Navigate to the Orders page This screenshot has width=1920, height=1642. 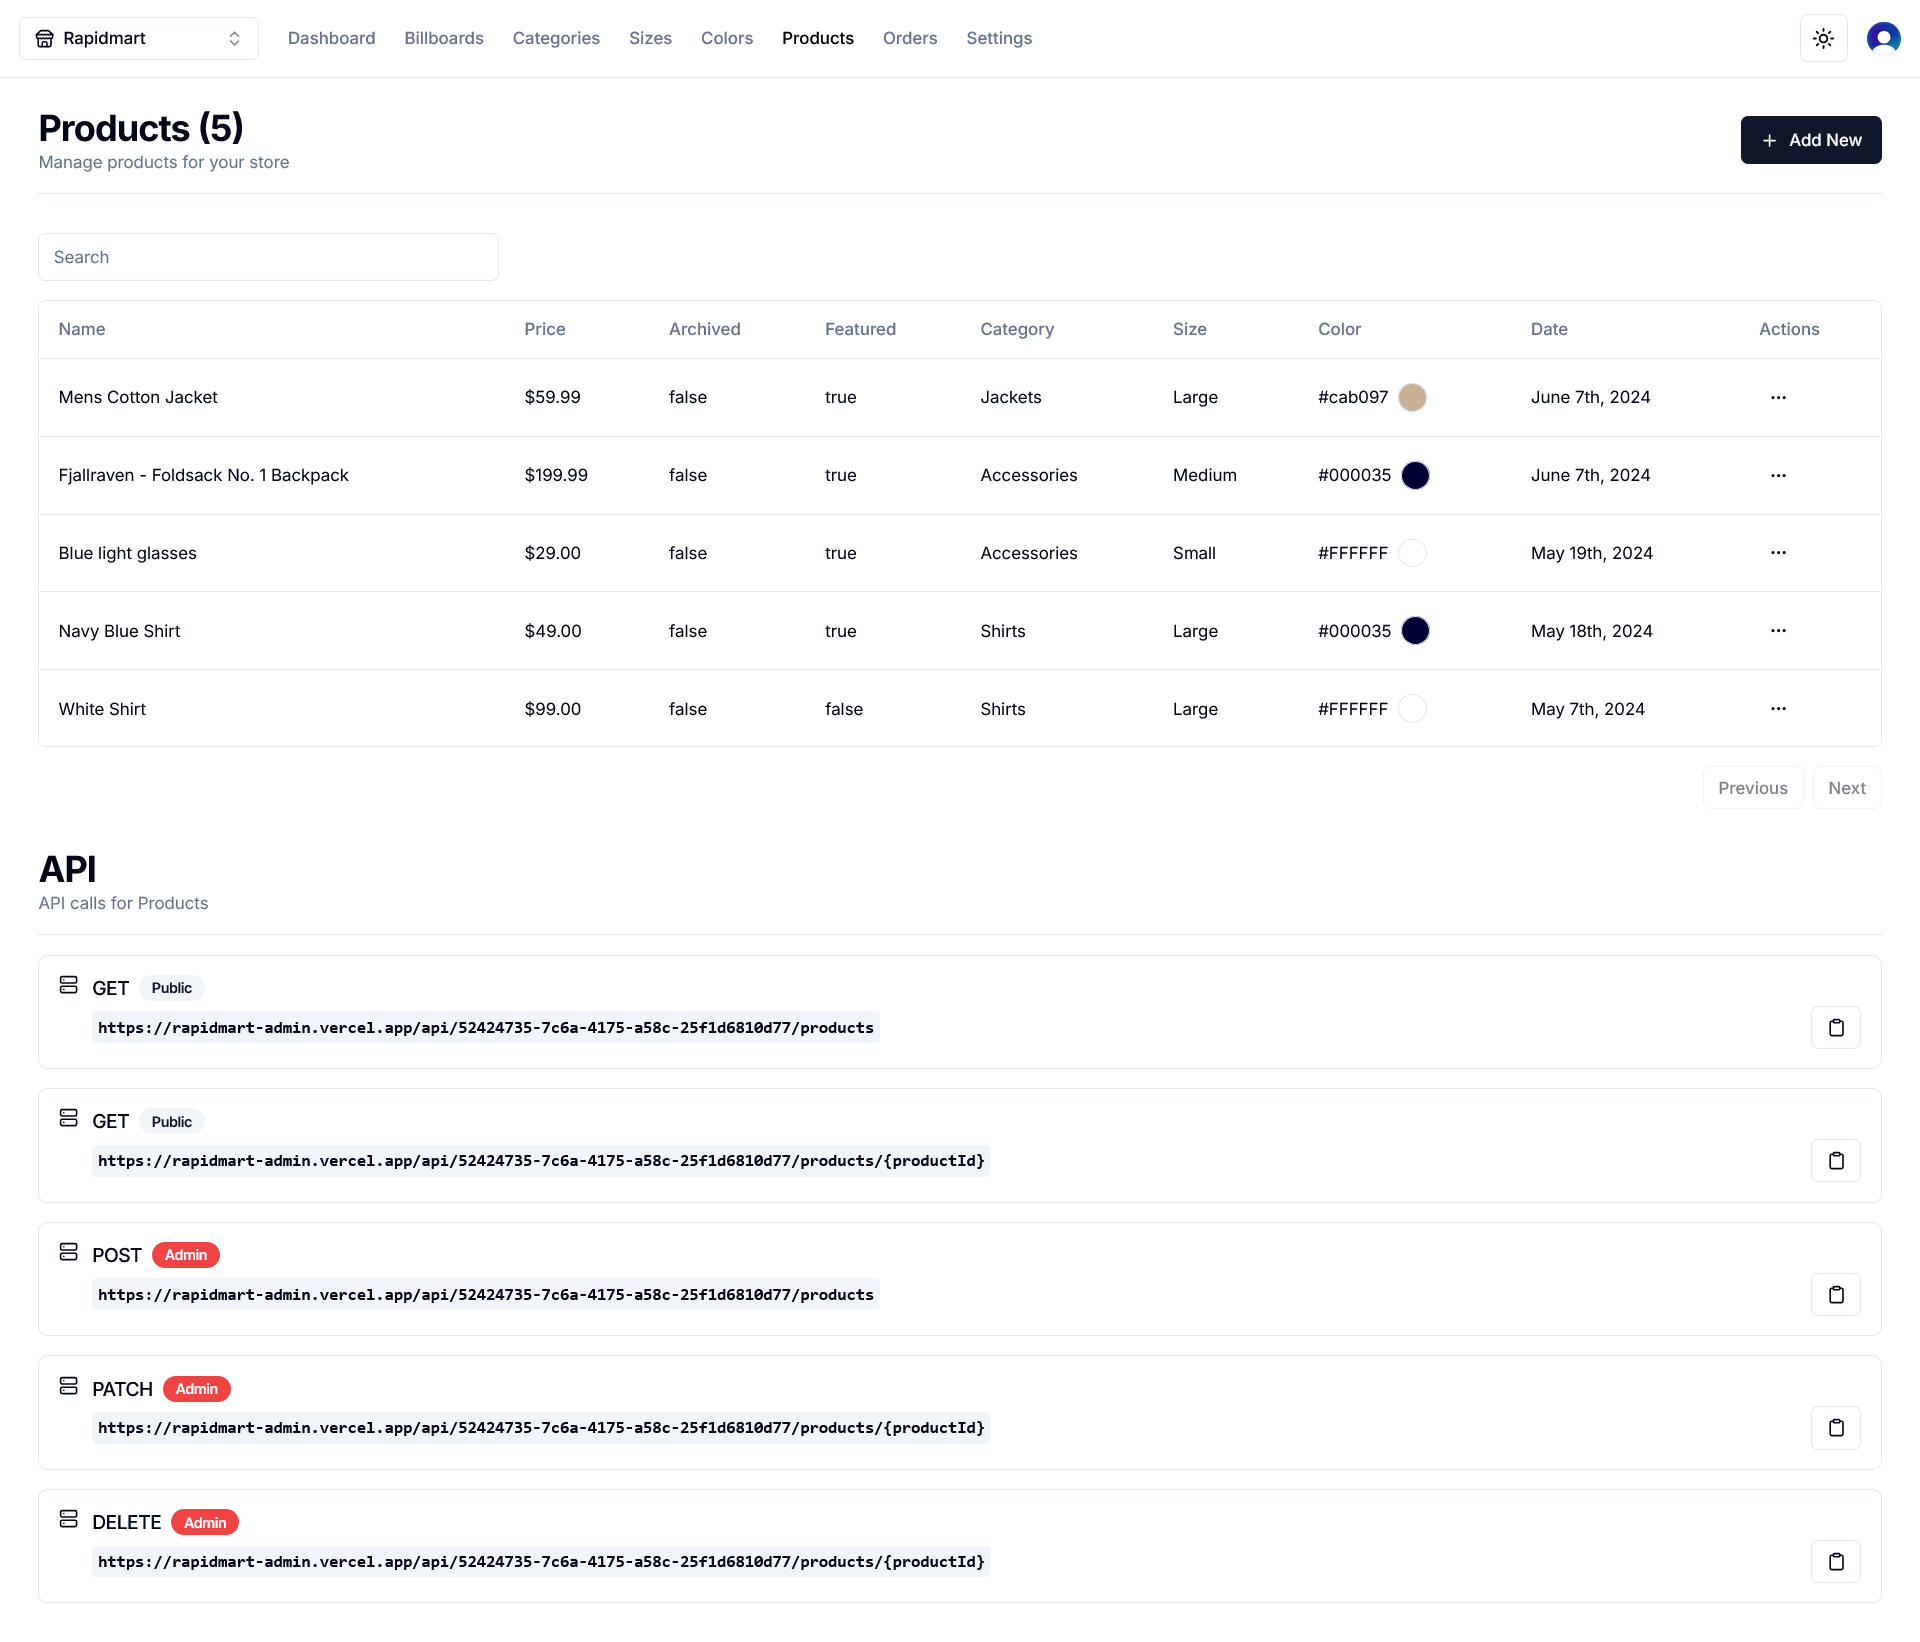(909, 38)
